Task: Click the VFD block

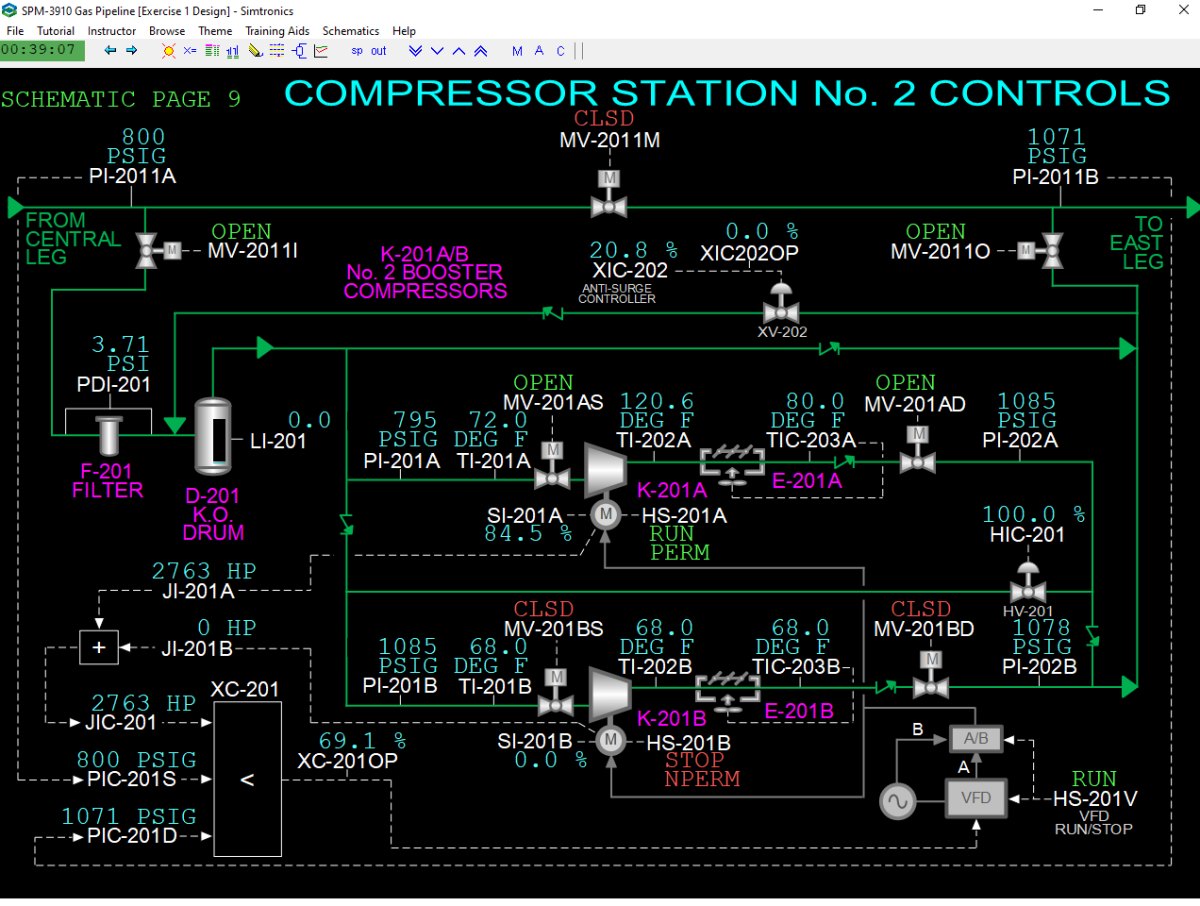Action: [x=976, y=798]
